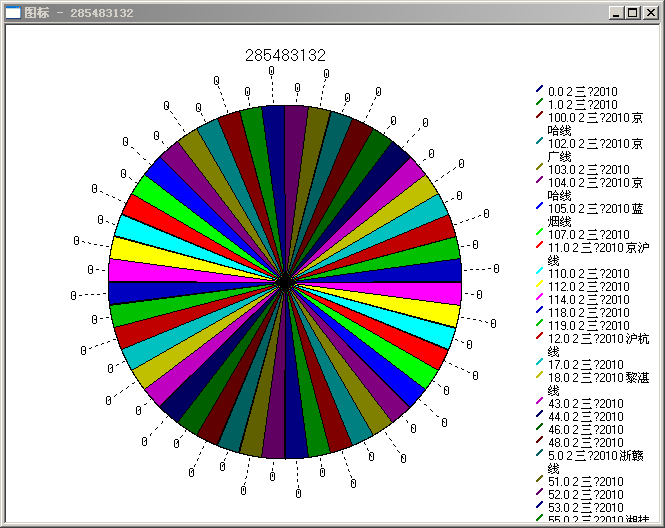665x528 pixels.
Task: Click the bright green marker for legend 107.0
Action: (x=540, y=233)
